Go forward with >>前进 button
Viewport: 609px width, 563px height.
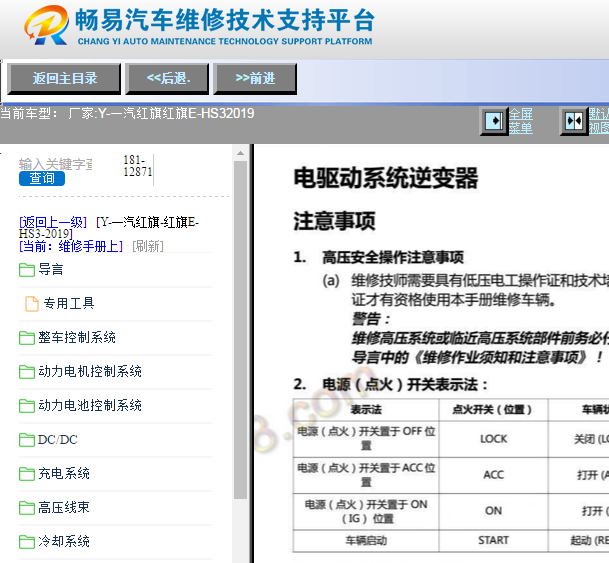click(255, 79)
